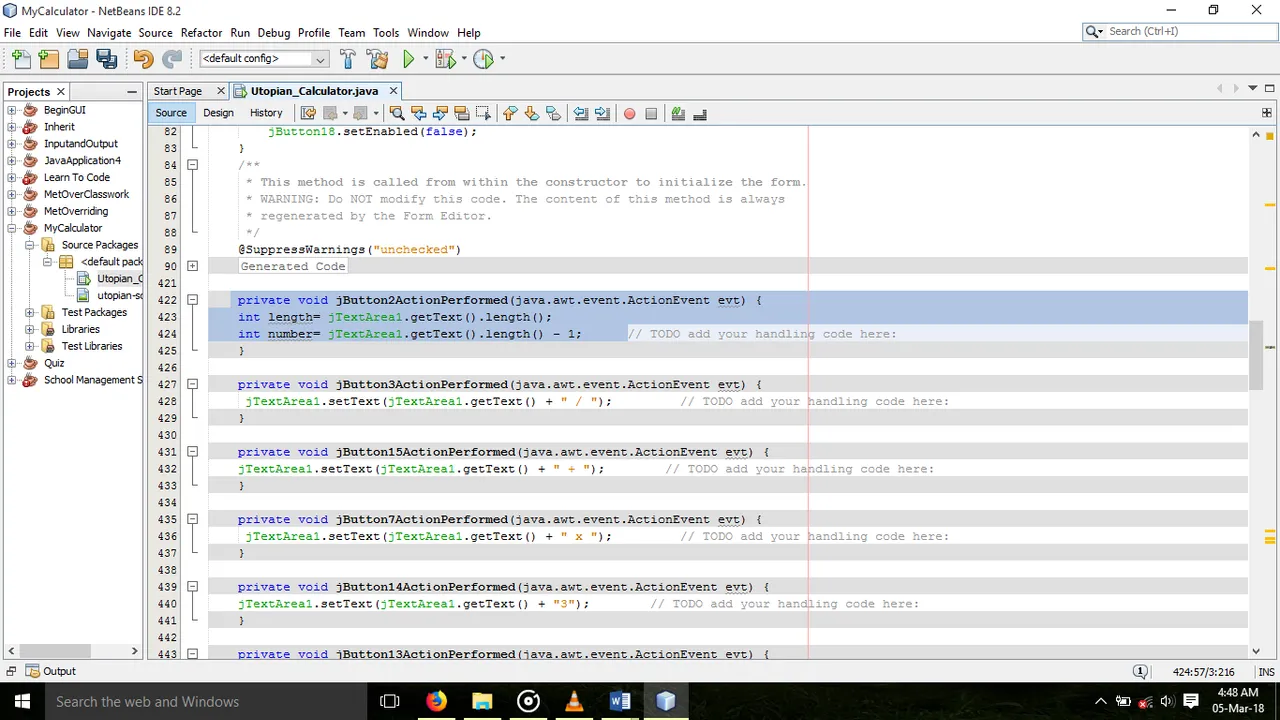Expand the Quiz project node

pyautogui.click(x=12, y=363)
